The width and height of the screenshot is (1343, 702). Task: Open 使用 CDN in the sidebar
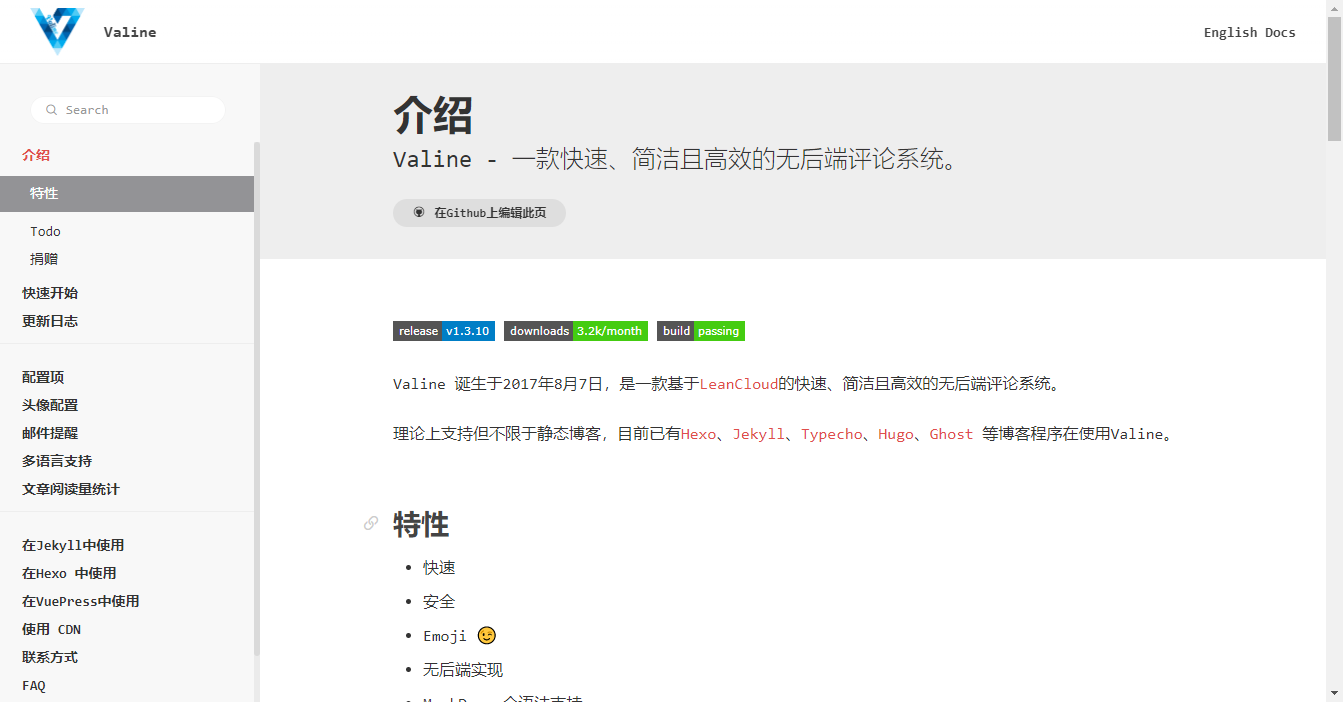51,629
